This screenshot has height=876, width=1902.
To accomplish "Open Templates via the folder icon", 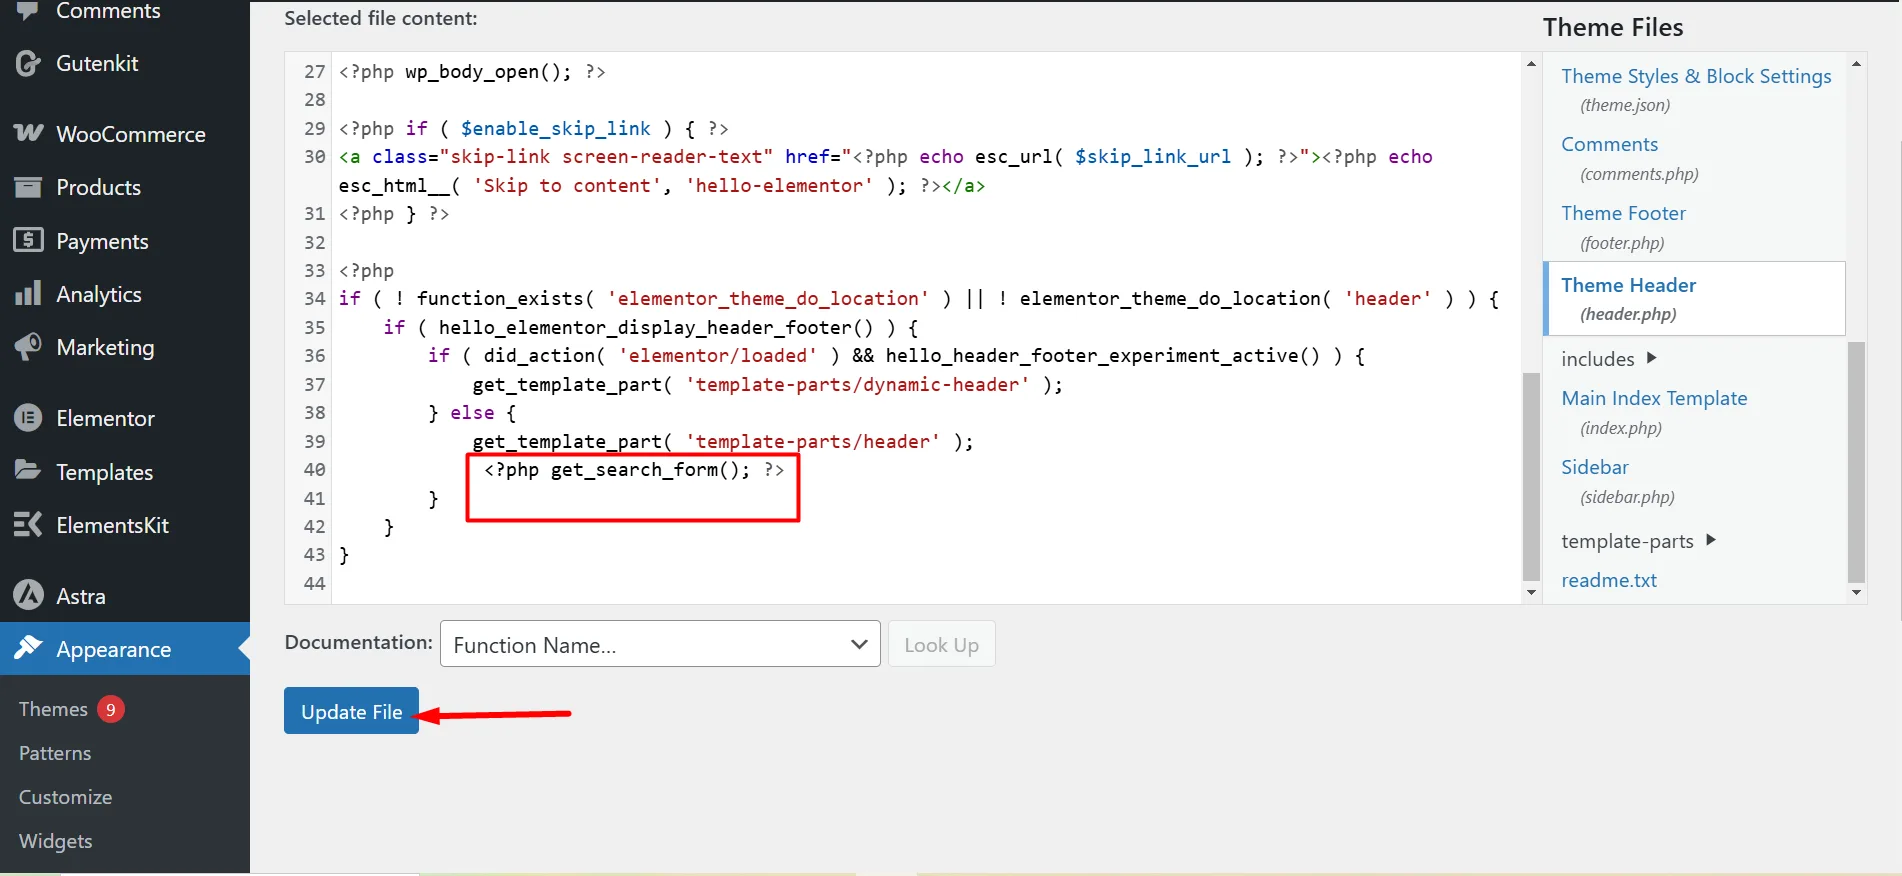I will point(28,470).
